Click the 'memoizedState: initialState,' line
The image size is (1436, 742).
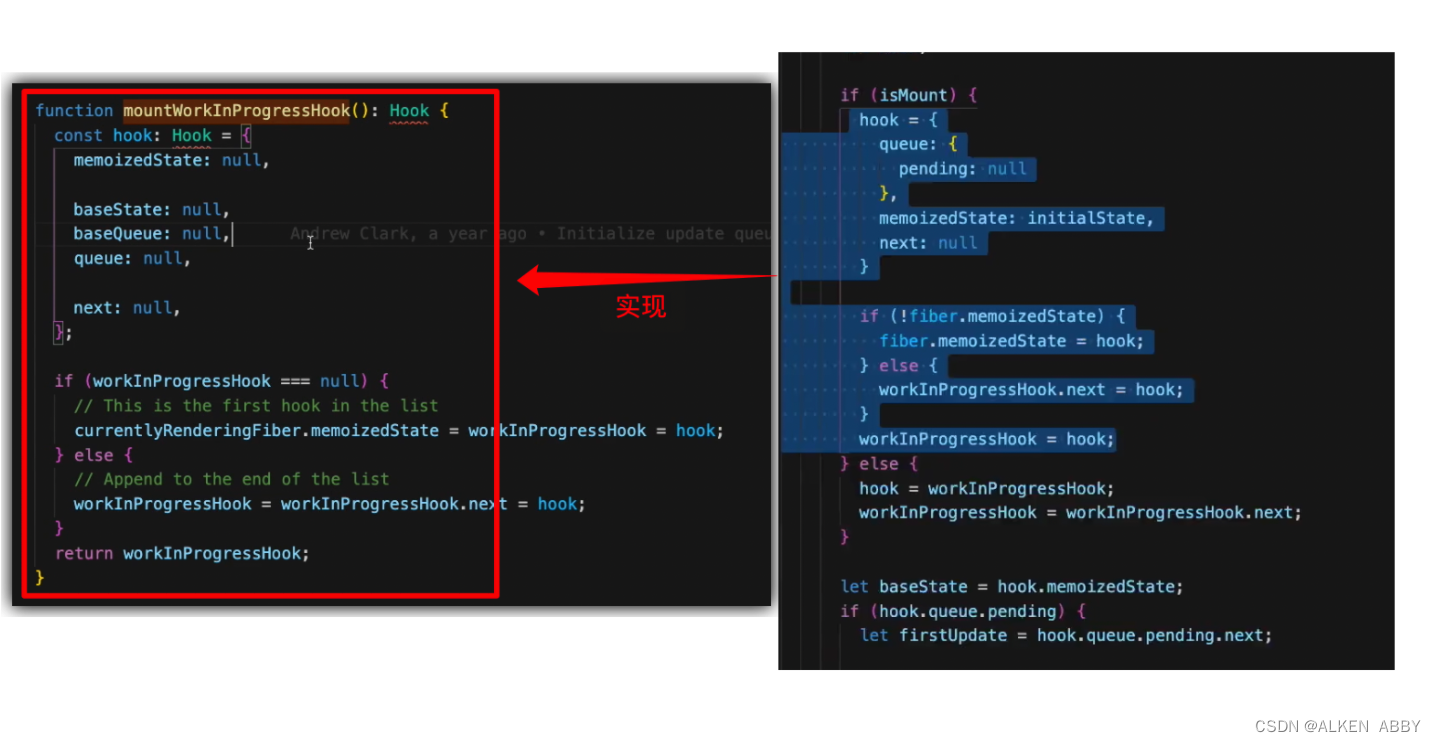tap(1016, 218)
